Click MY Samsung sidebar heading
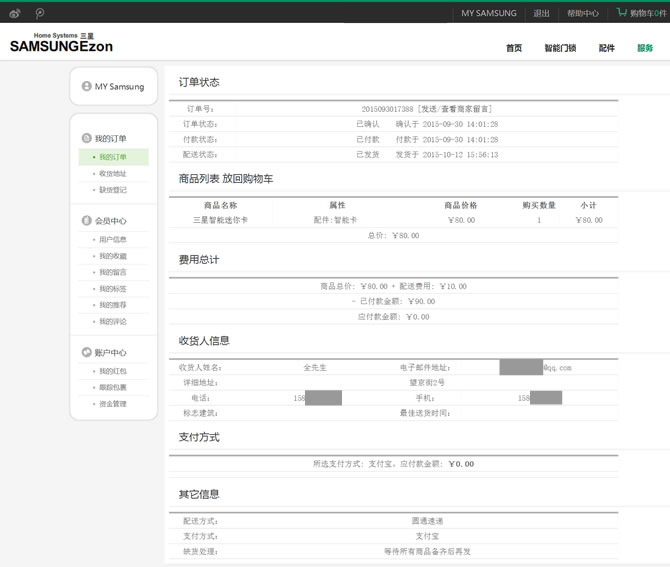The width and height of the screenshot is (670, 567). [119, 86]
